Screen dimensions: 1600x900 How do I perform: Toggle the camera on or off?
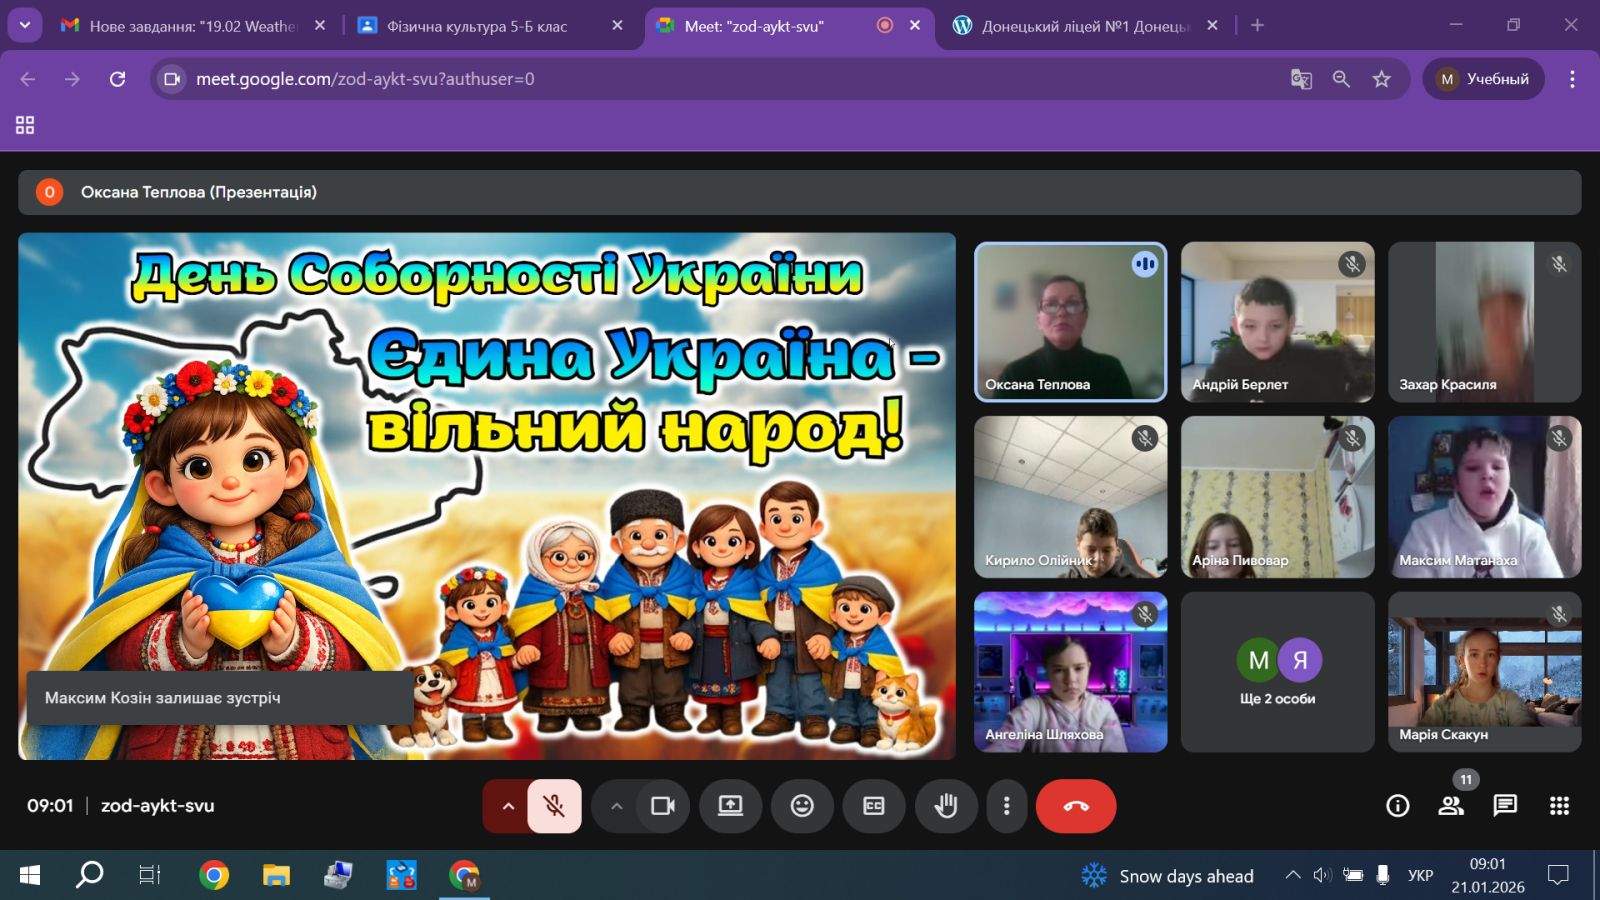point(662,806)
